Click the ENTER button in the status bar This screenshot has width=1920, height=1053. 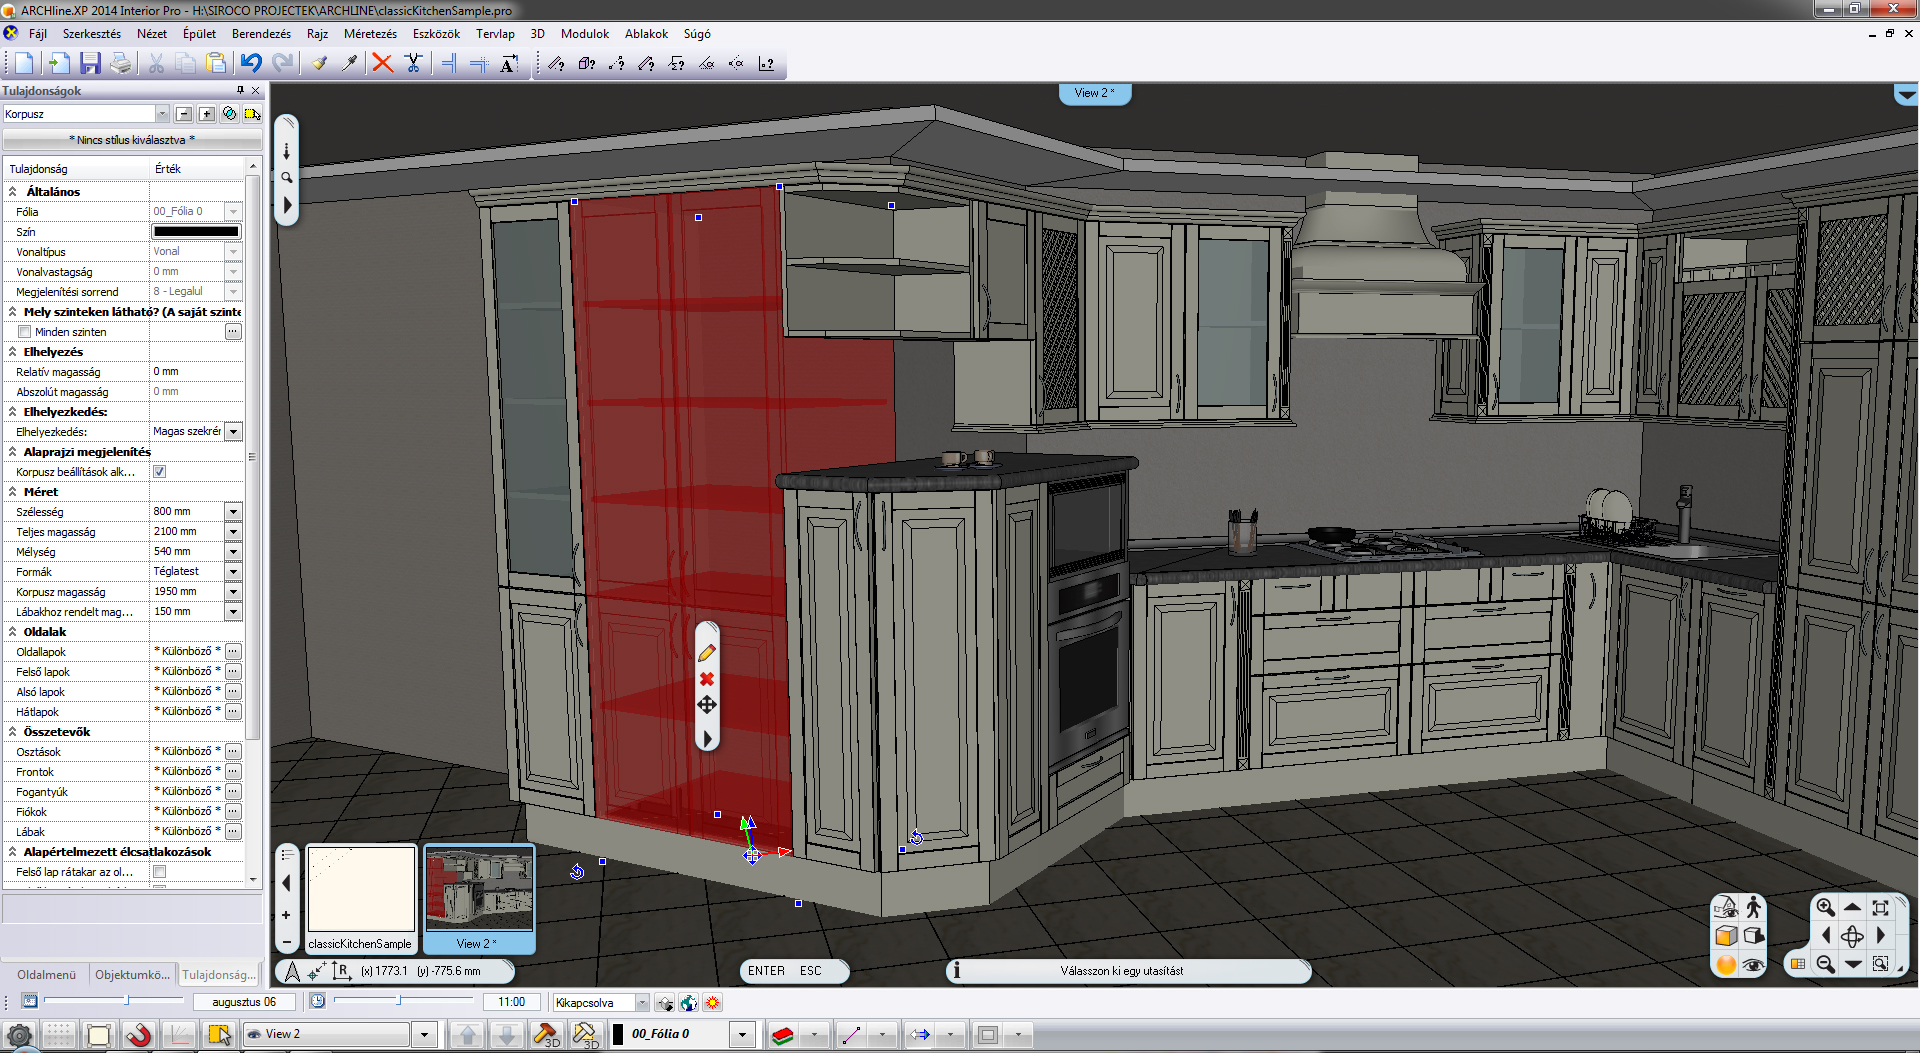tap(766, 971)
